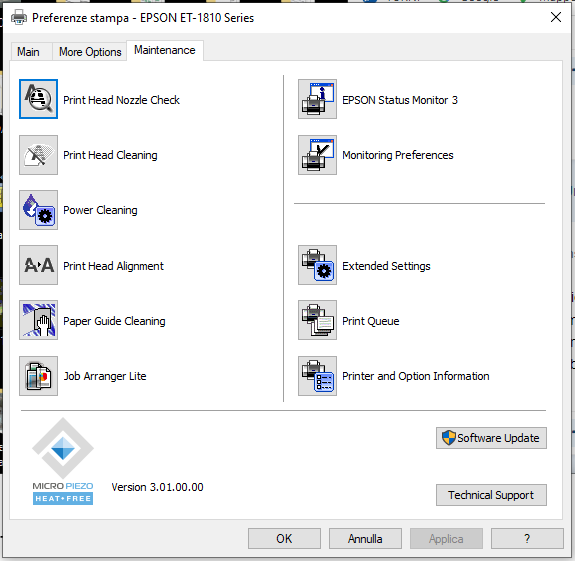This screenshot has height=561, width=575.
Task: Click the Version 3.01.00.00 text
Action: pyautogui.click(x=157, y=487)
